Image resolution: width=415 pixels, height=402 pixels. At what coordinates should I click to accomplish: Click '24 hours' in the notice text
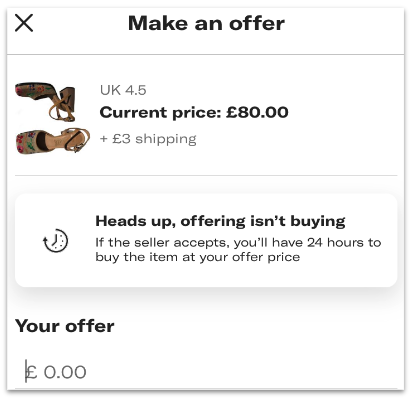coord(336,242)
